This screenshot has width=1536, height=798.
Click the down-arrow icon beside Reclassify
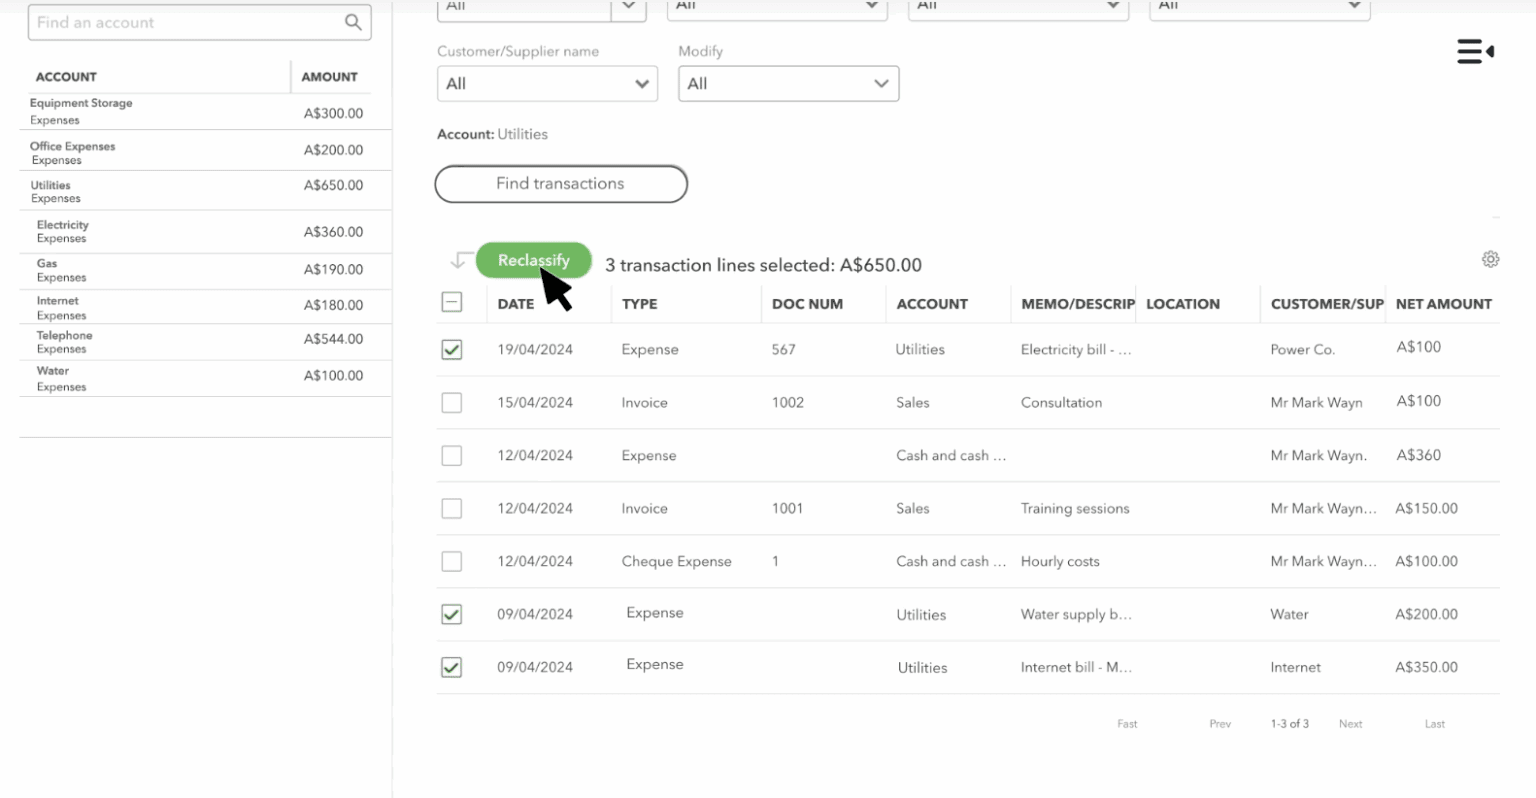[459, 259]
